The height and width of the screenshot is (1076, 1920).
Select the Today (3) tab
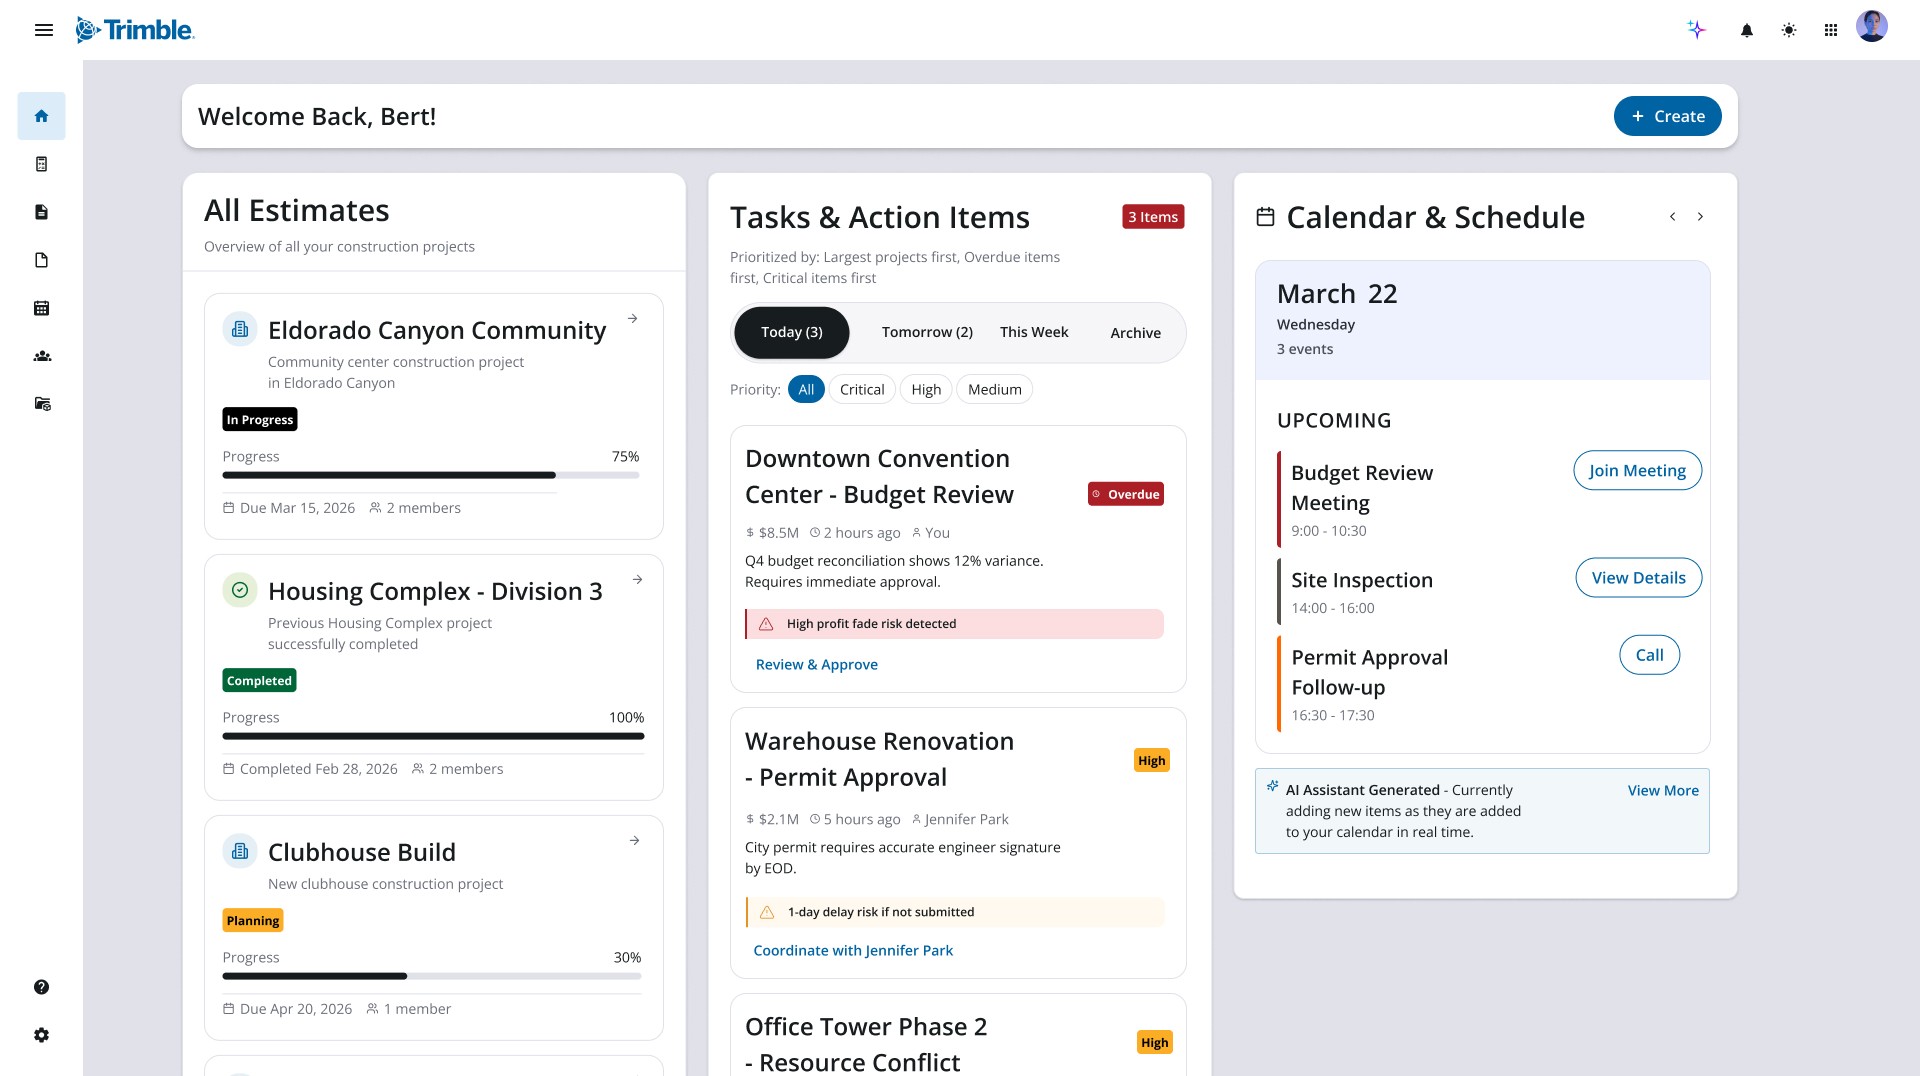pos(792,332)
